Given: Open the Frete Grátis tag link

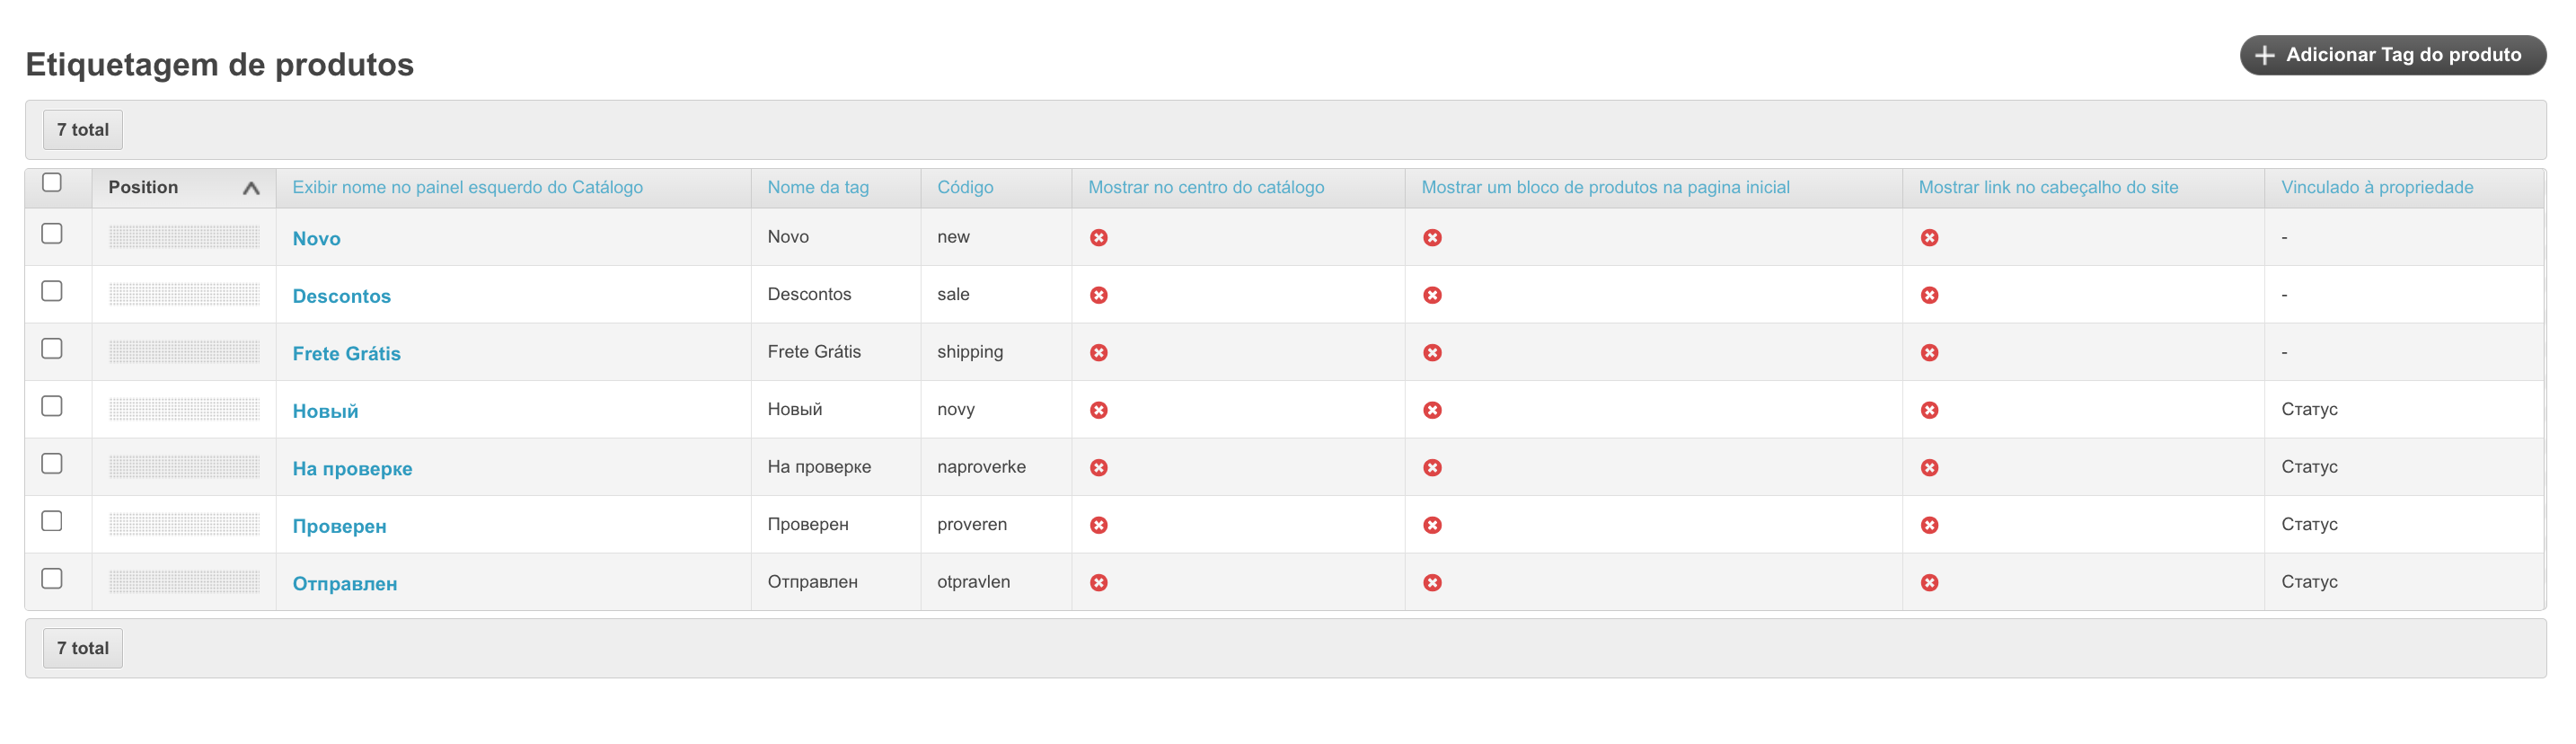Looking at the screenshot, I should 346,353.
